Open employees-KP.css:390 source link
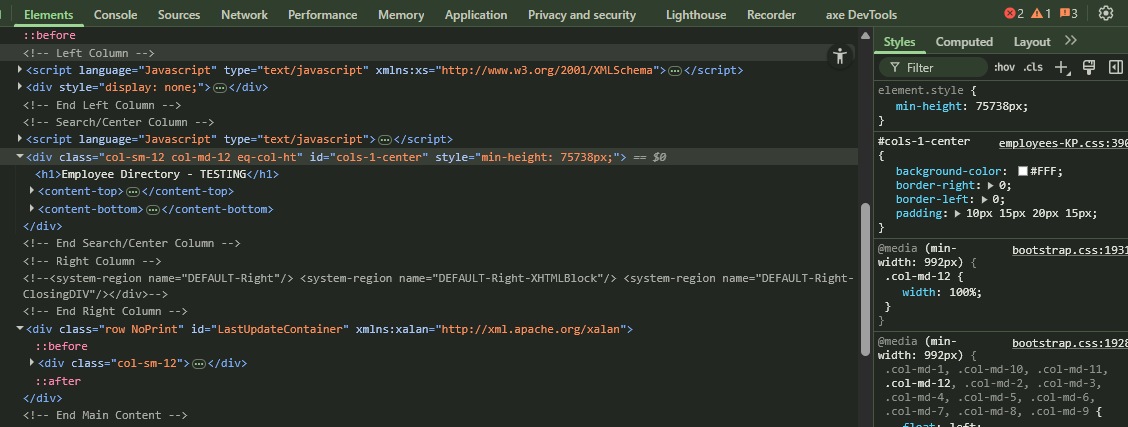 coord(1063,143)
